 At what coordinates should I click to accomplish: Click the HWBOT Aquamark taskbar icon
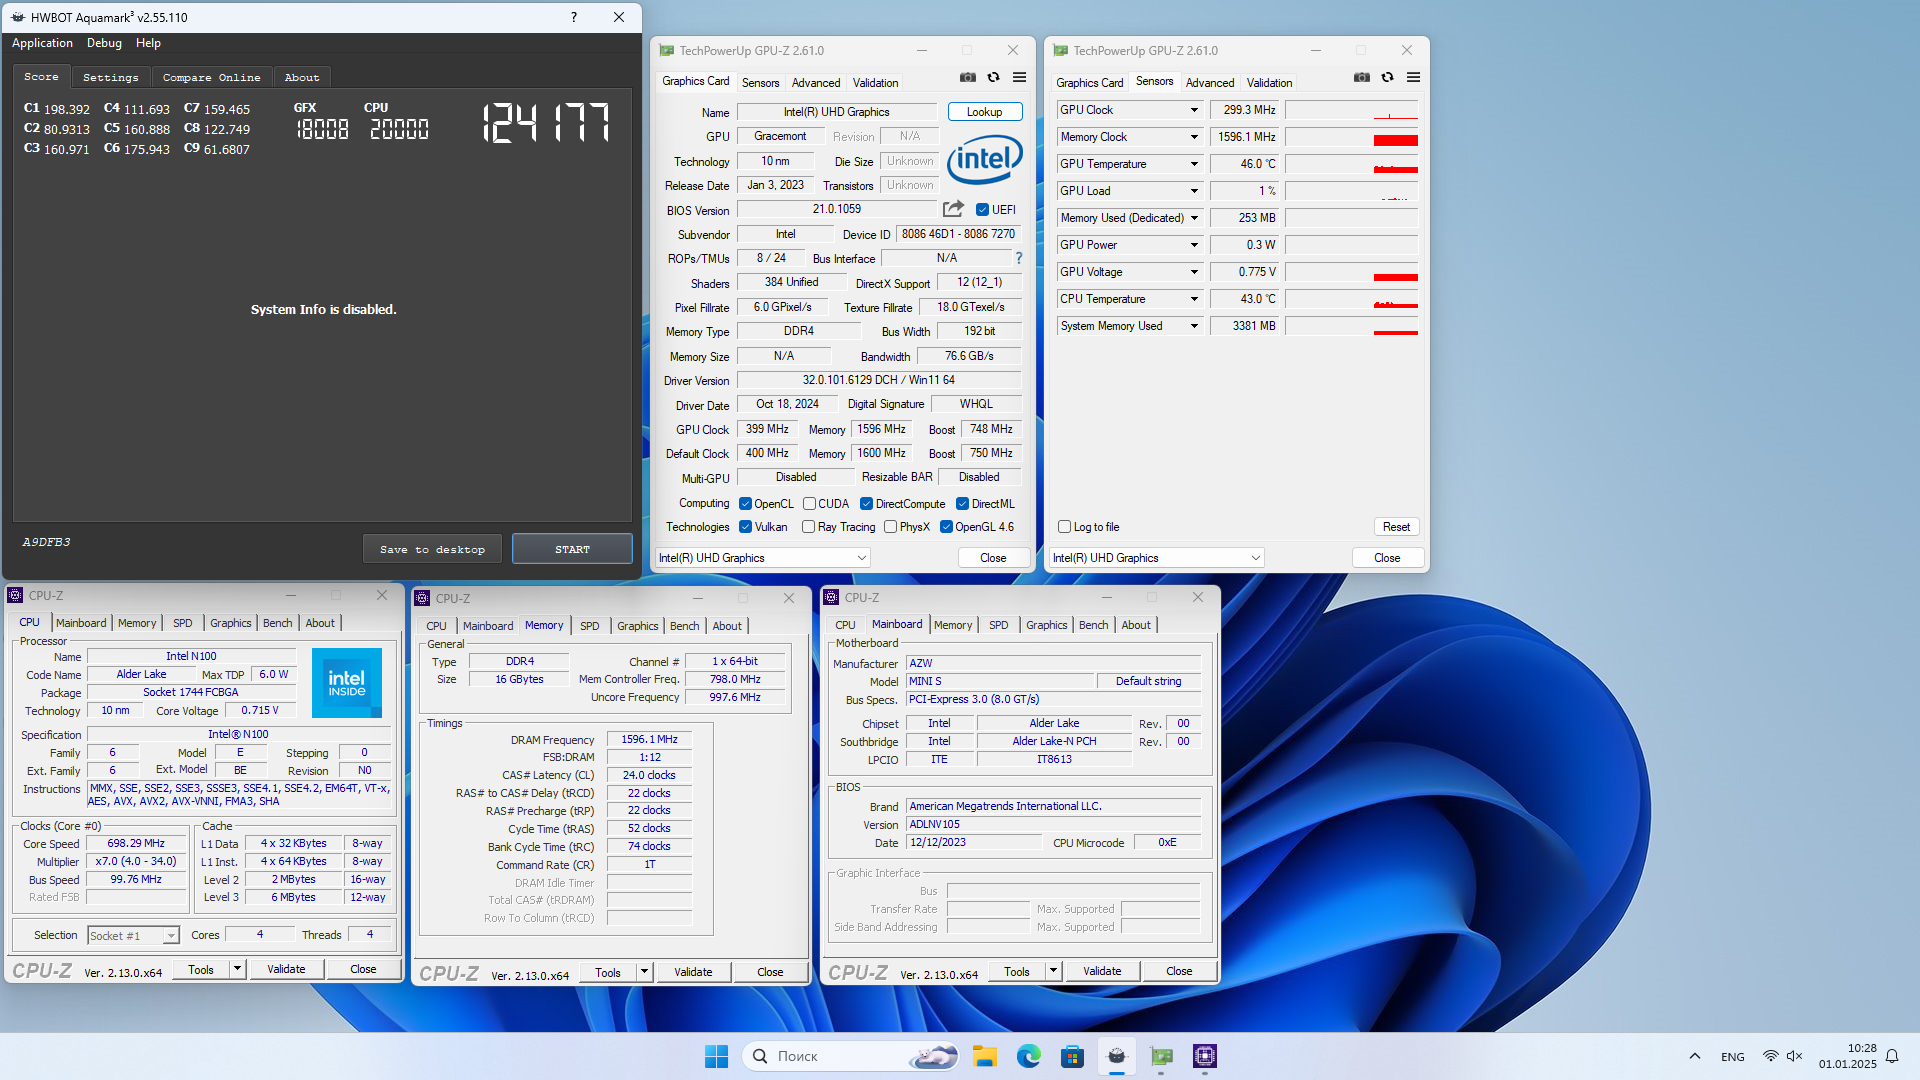pos(1116,1056)
